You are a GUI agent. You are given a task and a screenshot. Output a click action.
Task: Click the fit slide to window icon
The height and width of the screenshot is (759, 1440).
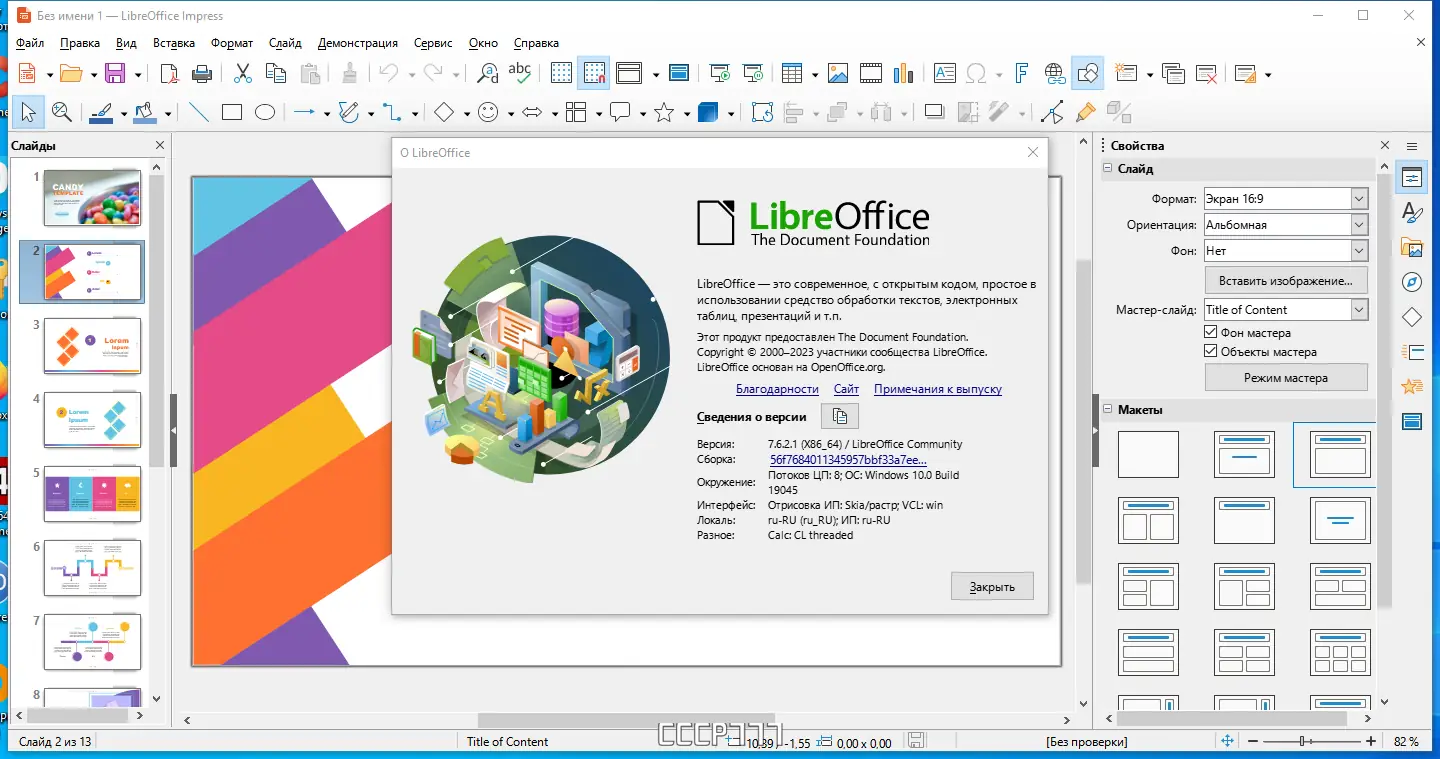coord(1227,741)
